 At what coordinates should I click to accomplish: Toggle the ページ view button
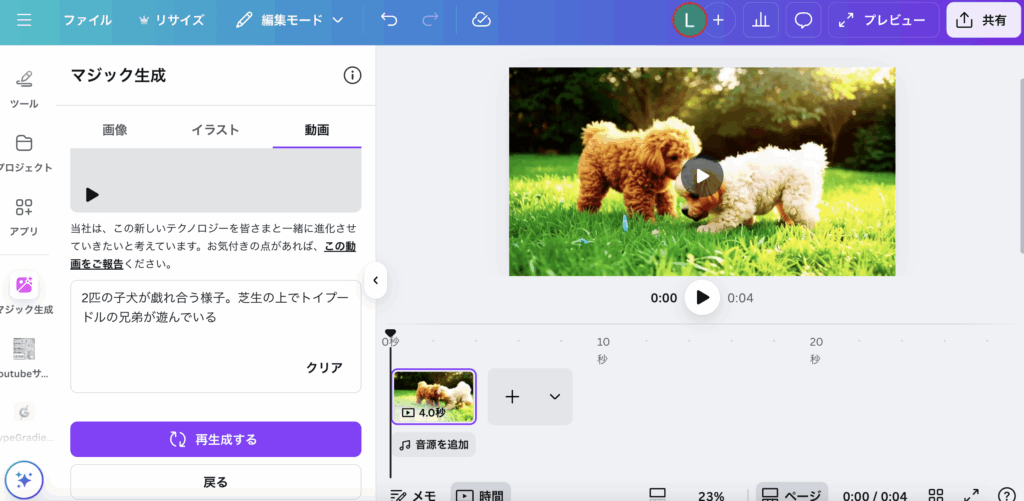[791, 494]
